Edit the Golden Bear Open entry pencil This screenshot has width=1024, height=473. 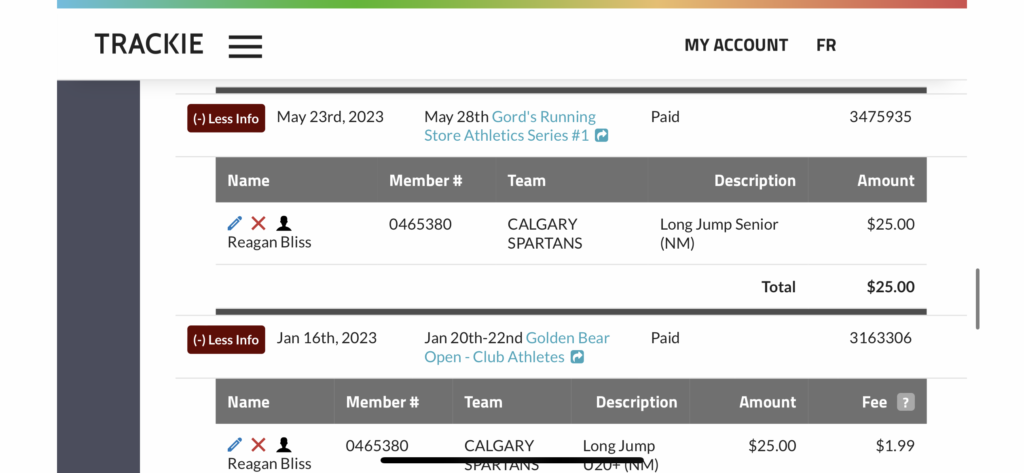point(234,445)
